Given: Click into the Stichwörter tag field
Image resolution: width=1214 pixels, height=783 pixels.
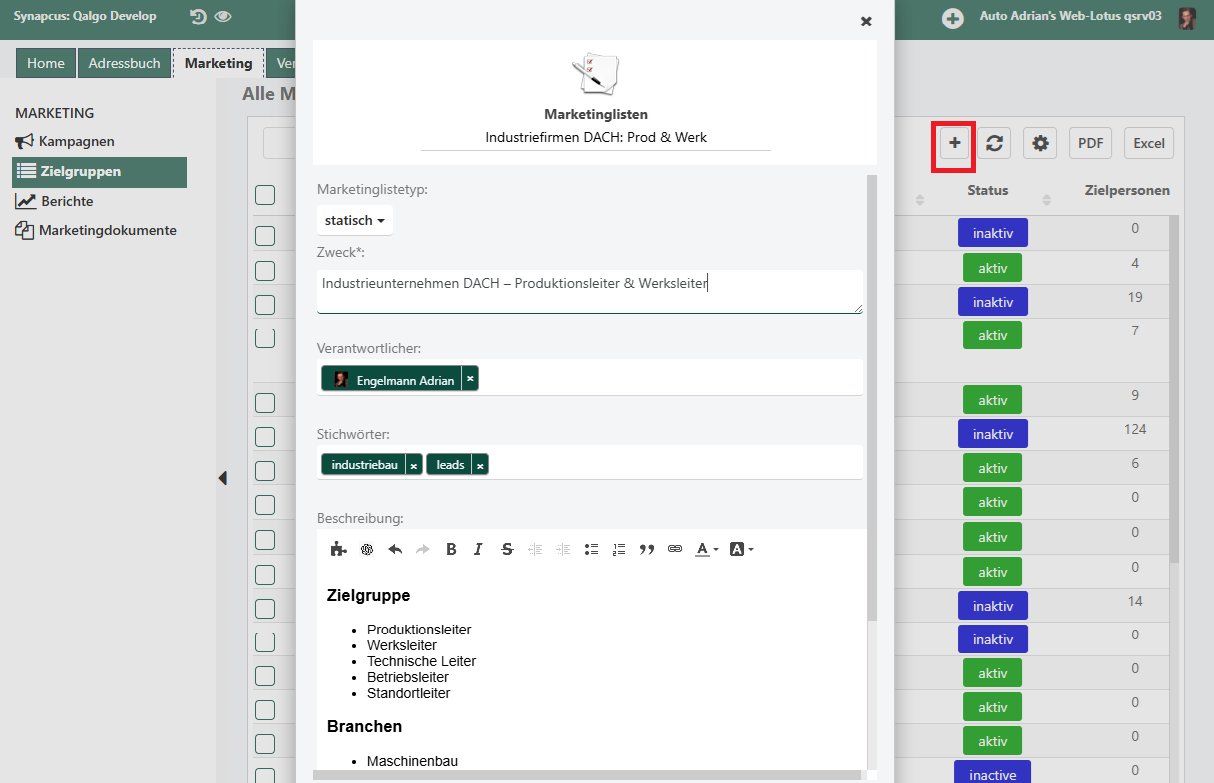Looking at the screenshot, I should pos(590,462).
